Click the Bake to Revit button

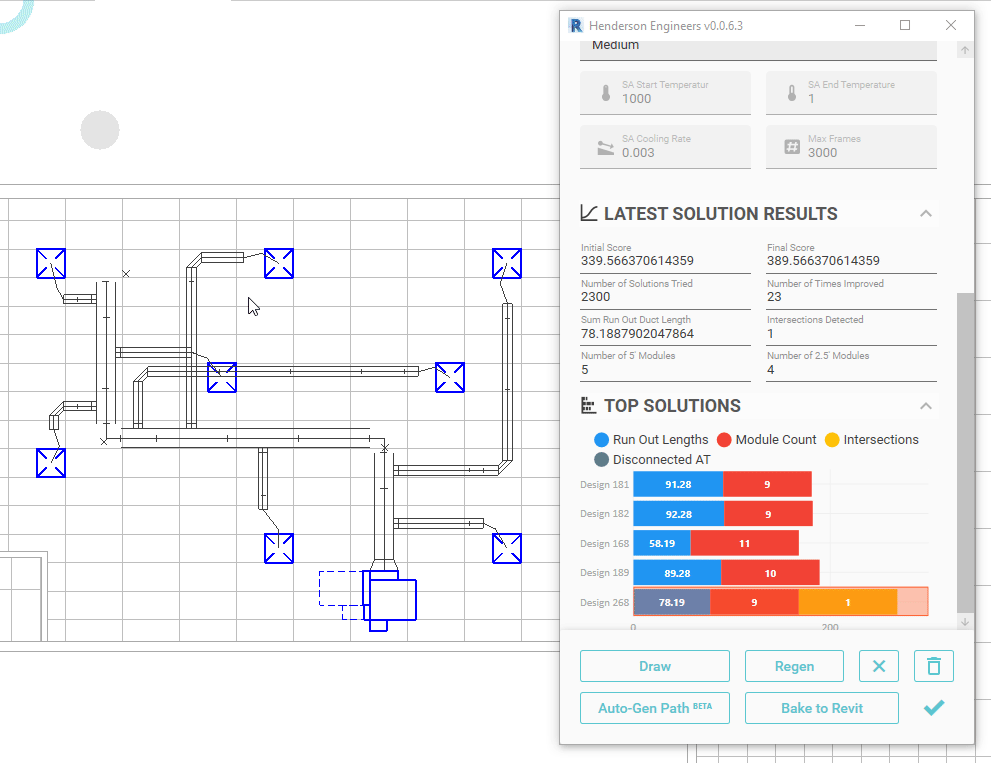coord(822,708)
